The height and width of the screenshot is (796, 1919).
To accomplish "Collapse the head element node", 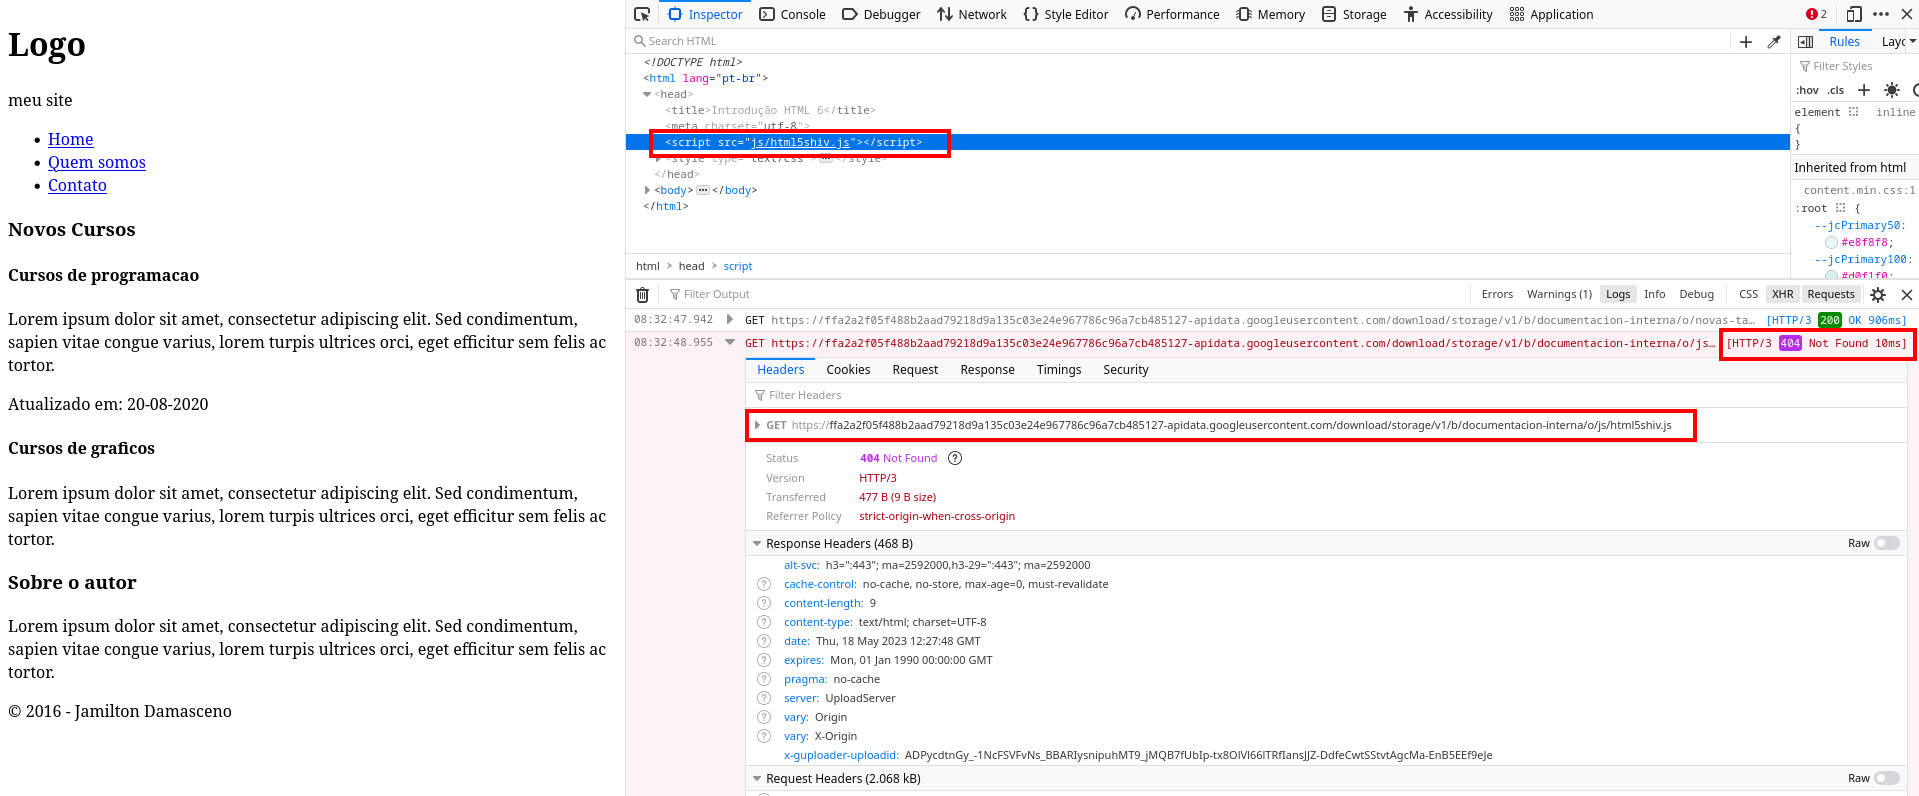I will coord(647,94).
